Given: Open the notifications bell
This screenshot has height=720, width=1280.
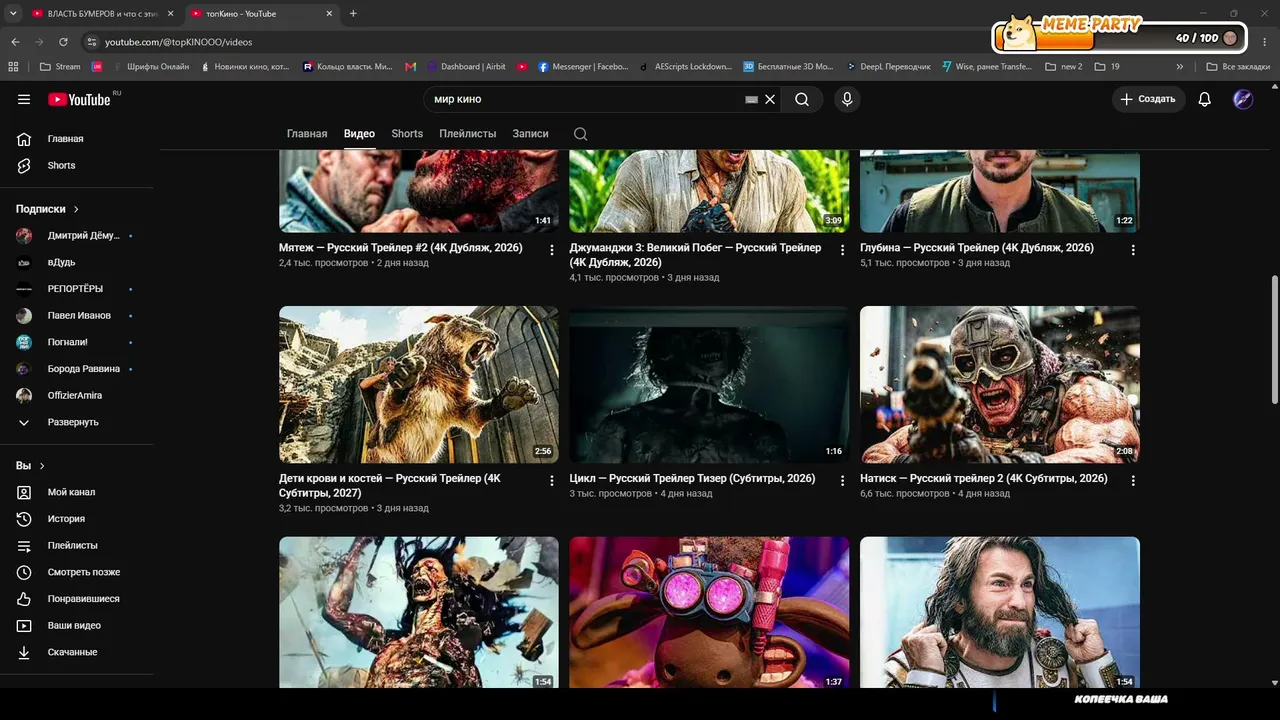Looking at the screenshot, I should (1205, 99).
